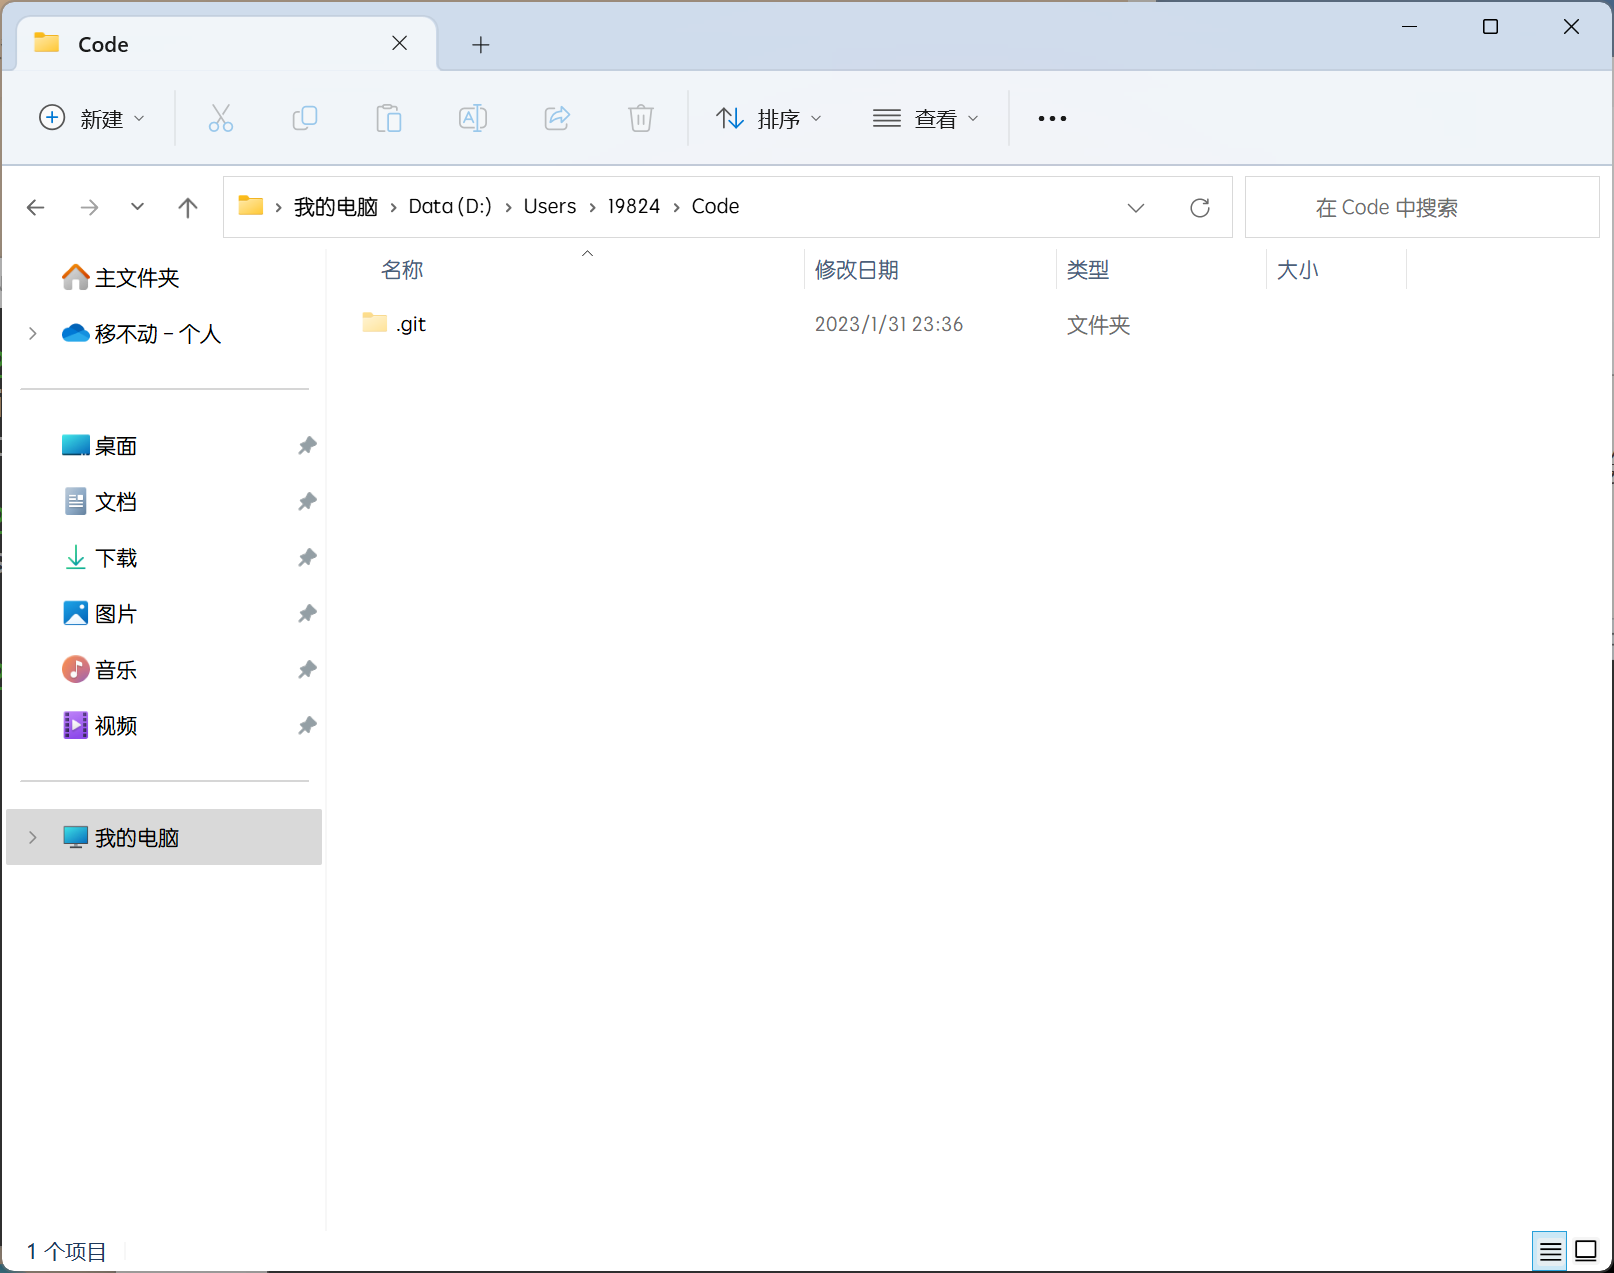
Task: Open the 查看 (View) dropdown
Action: (x=926, y=119)
